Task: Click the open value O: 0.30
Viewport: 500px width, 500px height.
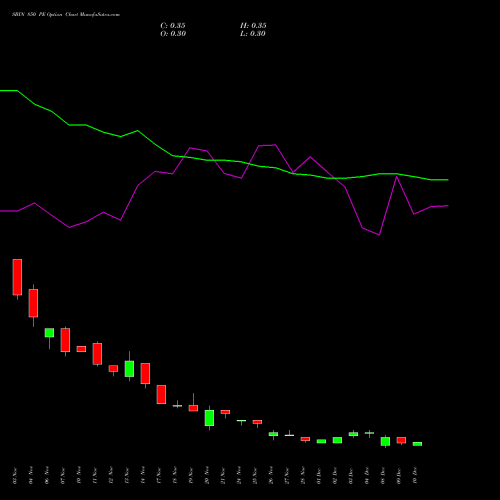Action: click(173, 34)
